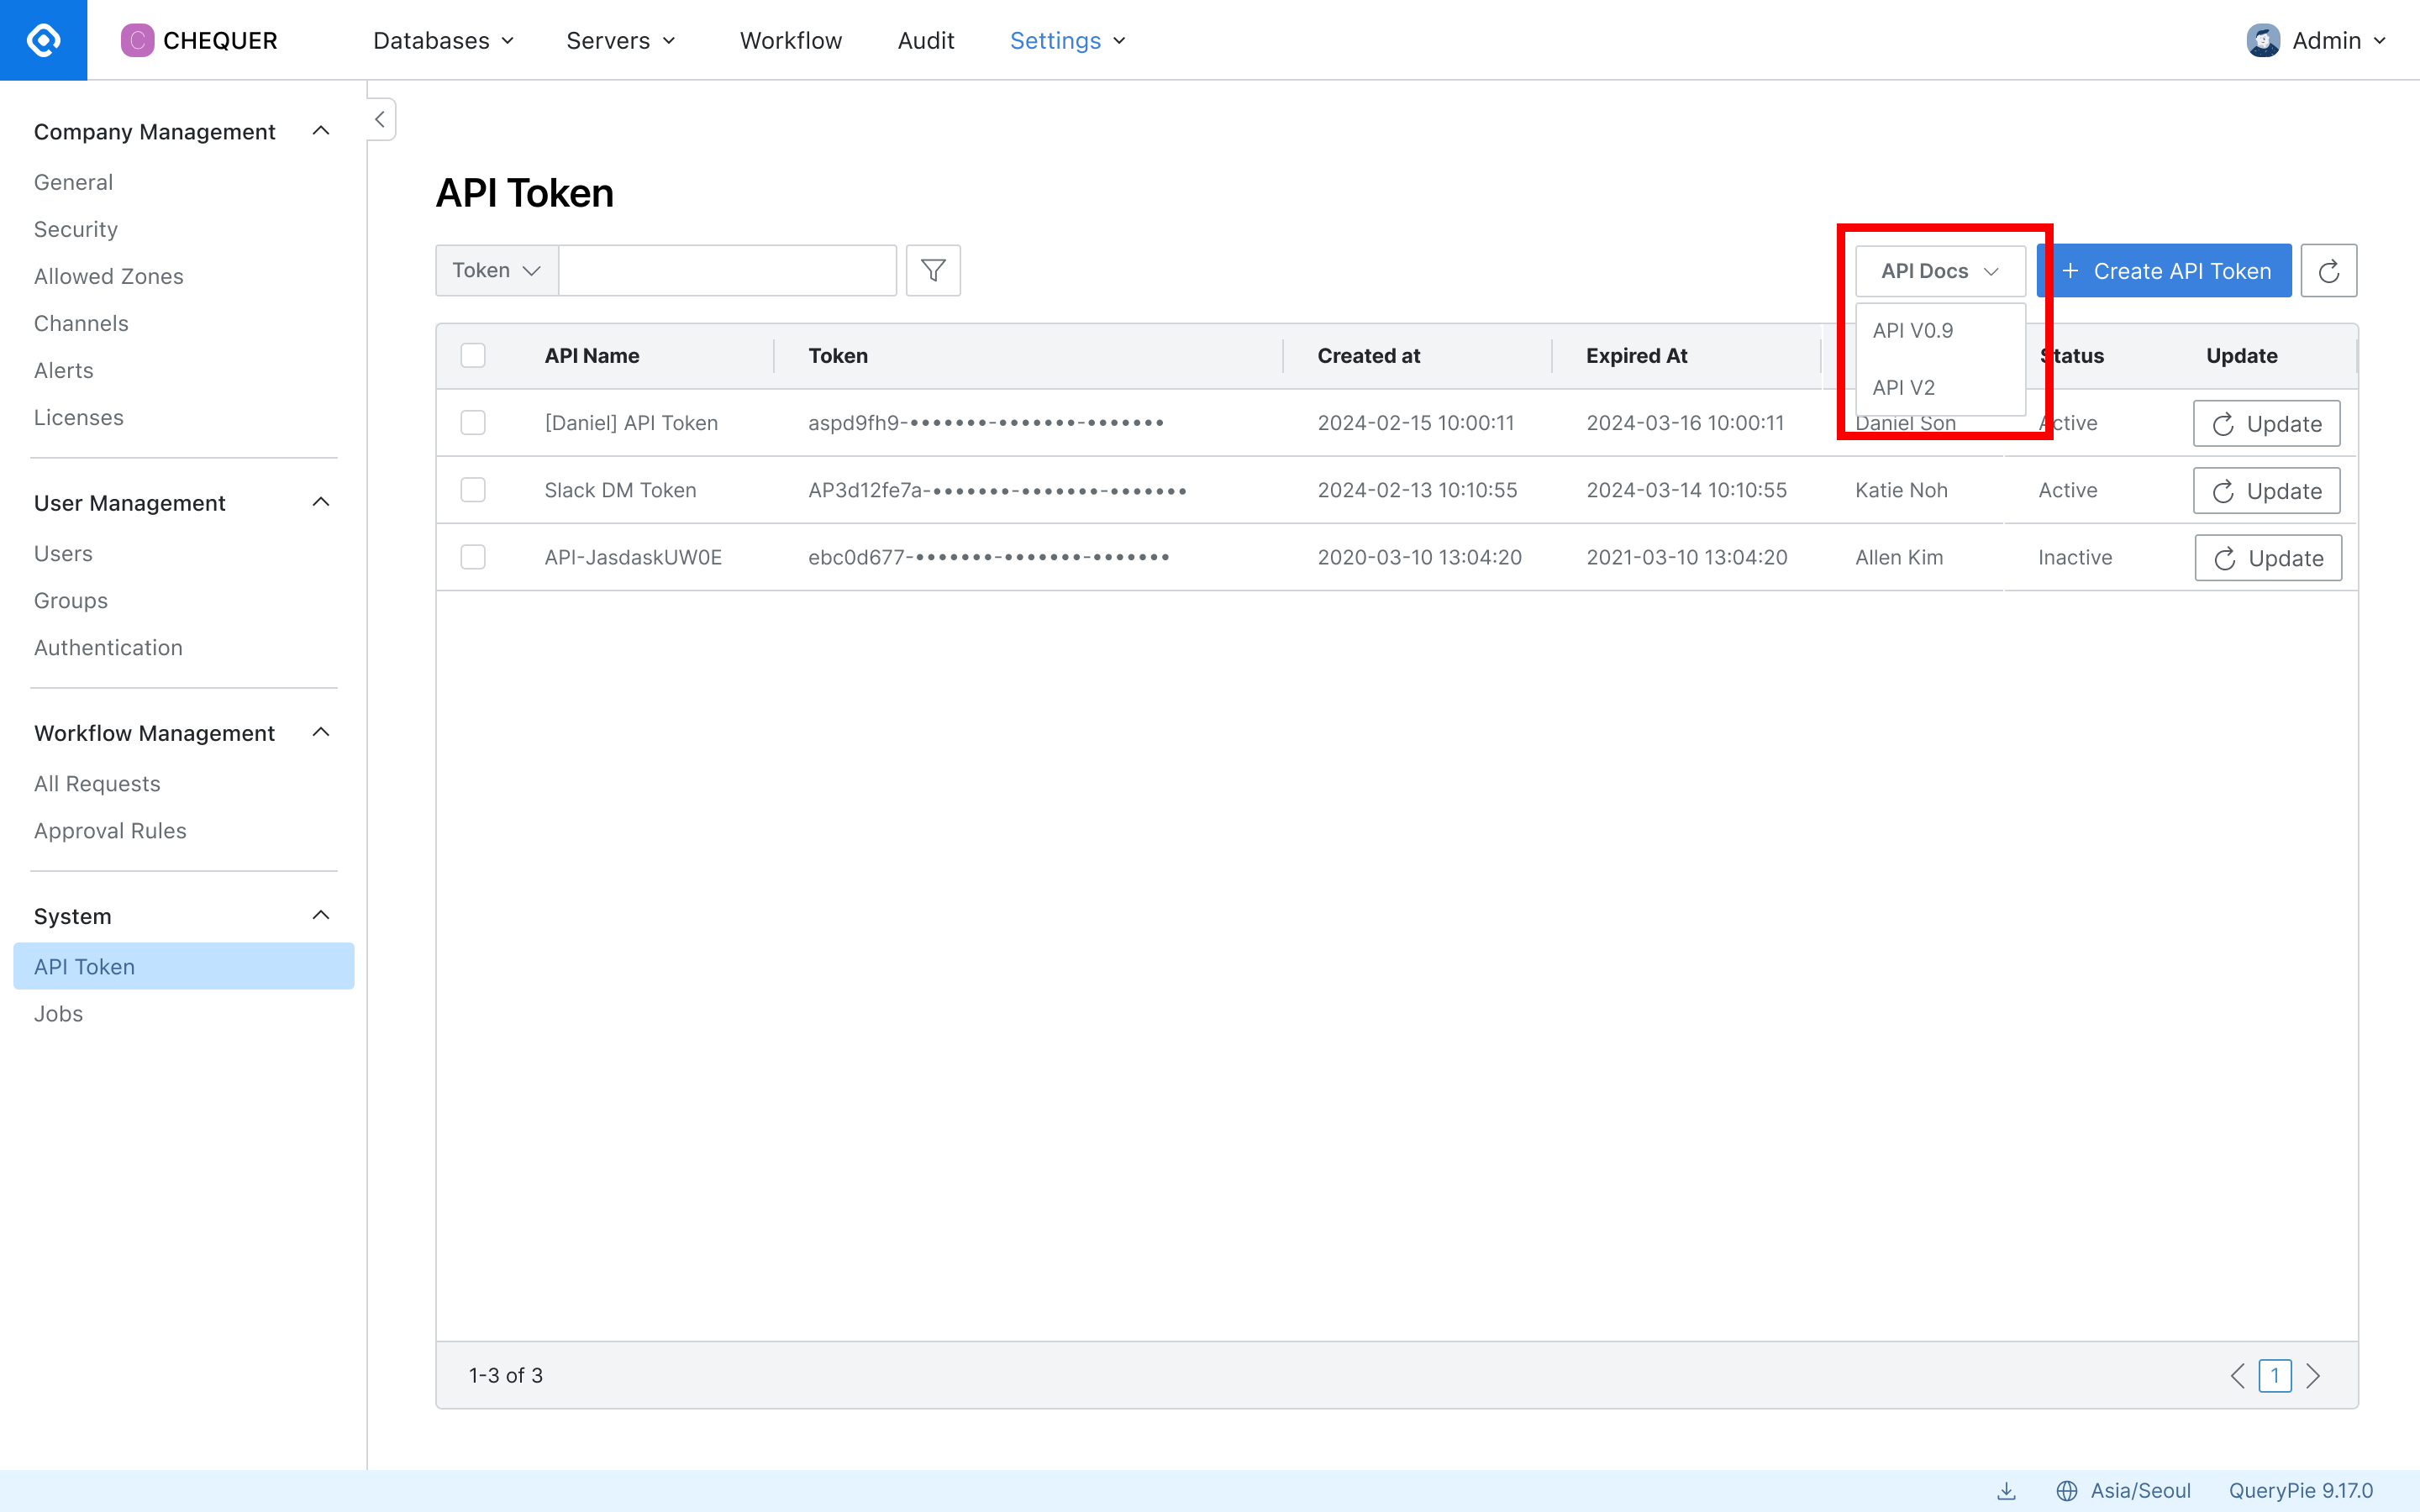The height and width of the screenshot is (1512, 2420).
Task: Toggle the API Docs dropdown
Action: point(1940,271)
